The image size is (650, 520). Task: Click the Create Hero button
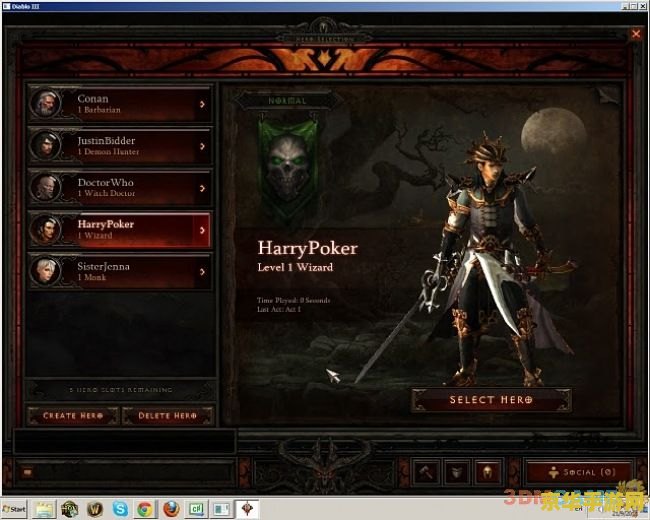click(73, 416)
